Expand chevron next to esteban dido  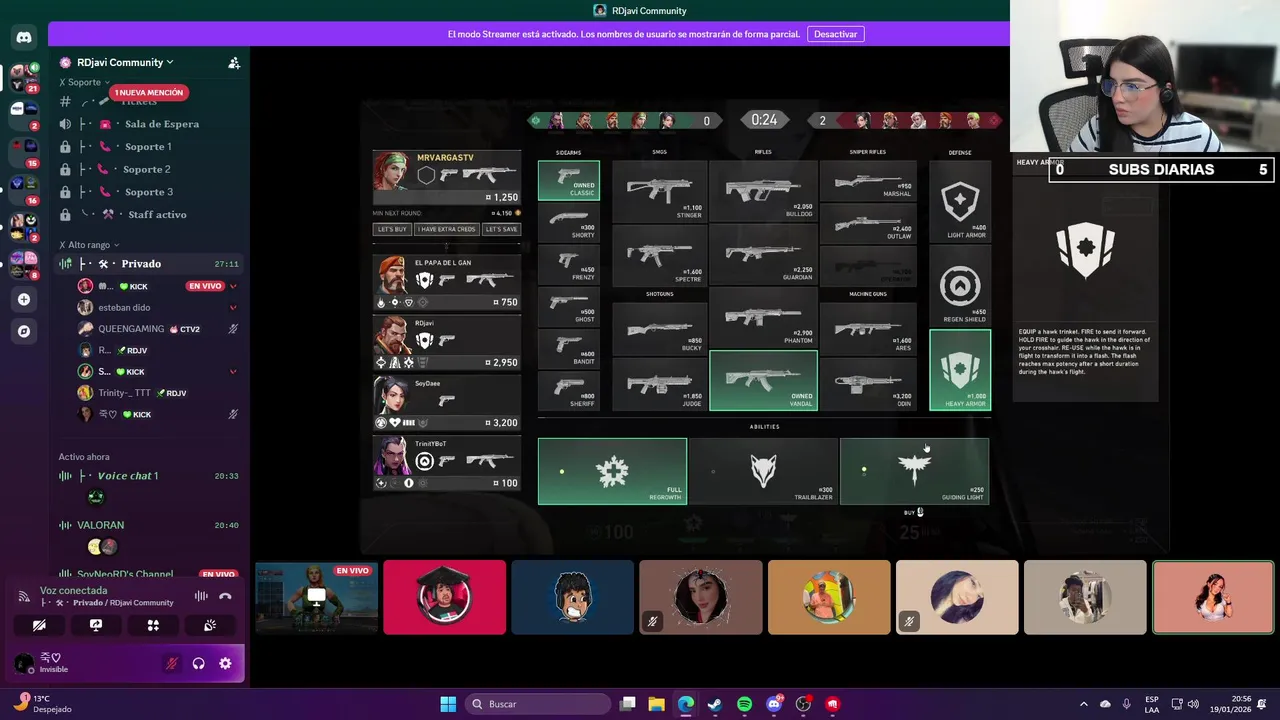(x=233, y=308)
